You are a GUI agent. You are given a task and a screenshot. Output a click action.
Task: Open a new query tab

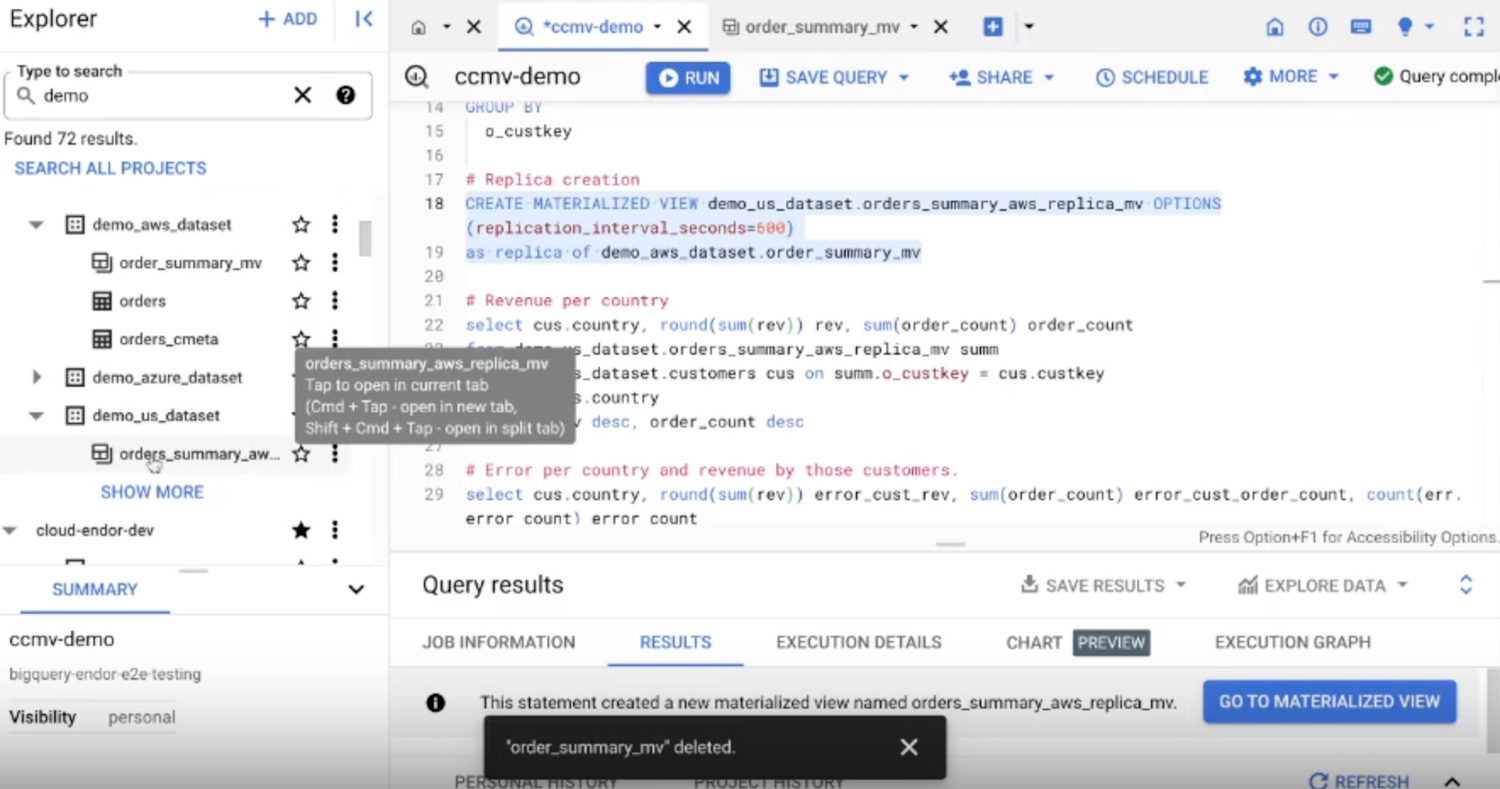[x=993, y=27]
